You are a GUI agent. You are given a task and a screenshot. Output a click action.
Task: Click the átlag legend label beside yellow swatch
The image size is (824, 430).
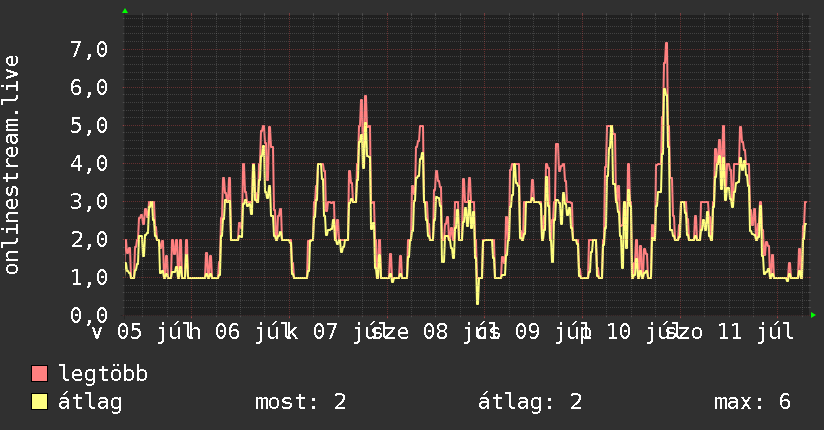[90, 402]
